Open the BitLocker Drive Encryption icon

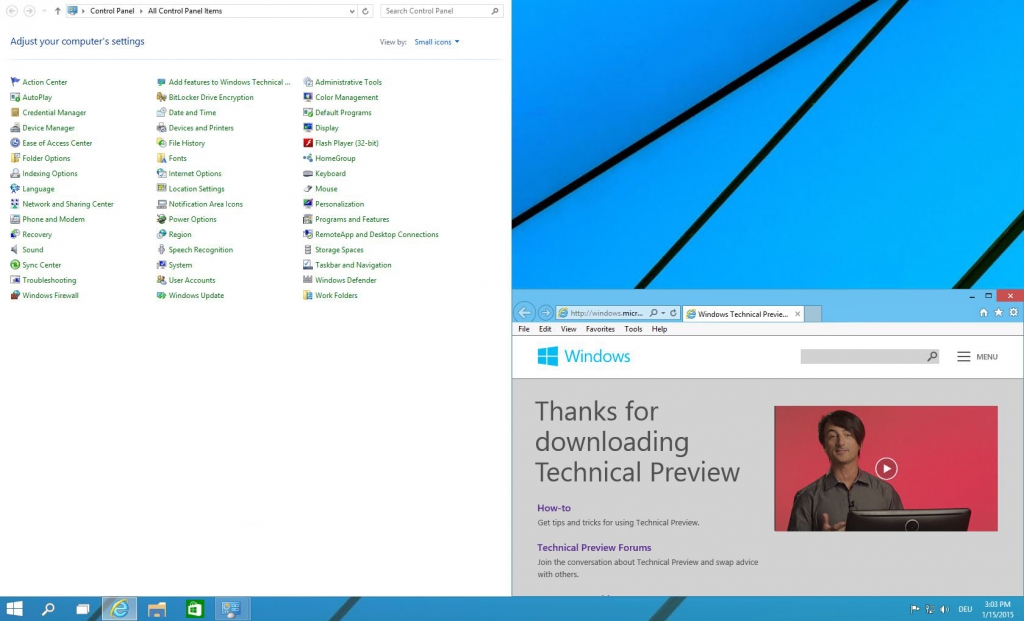point(161,98)
